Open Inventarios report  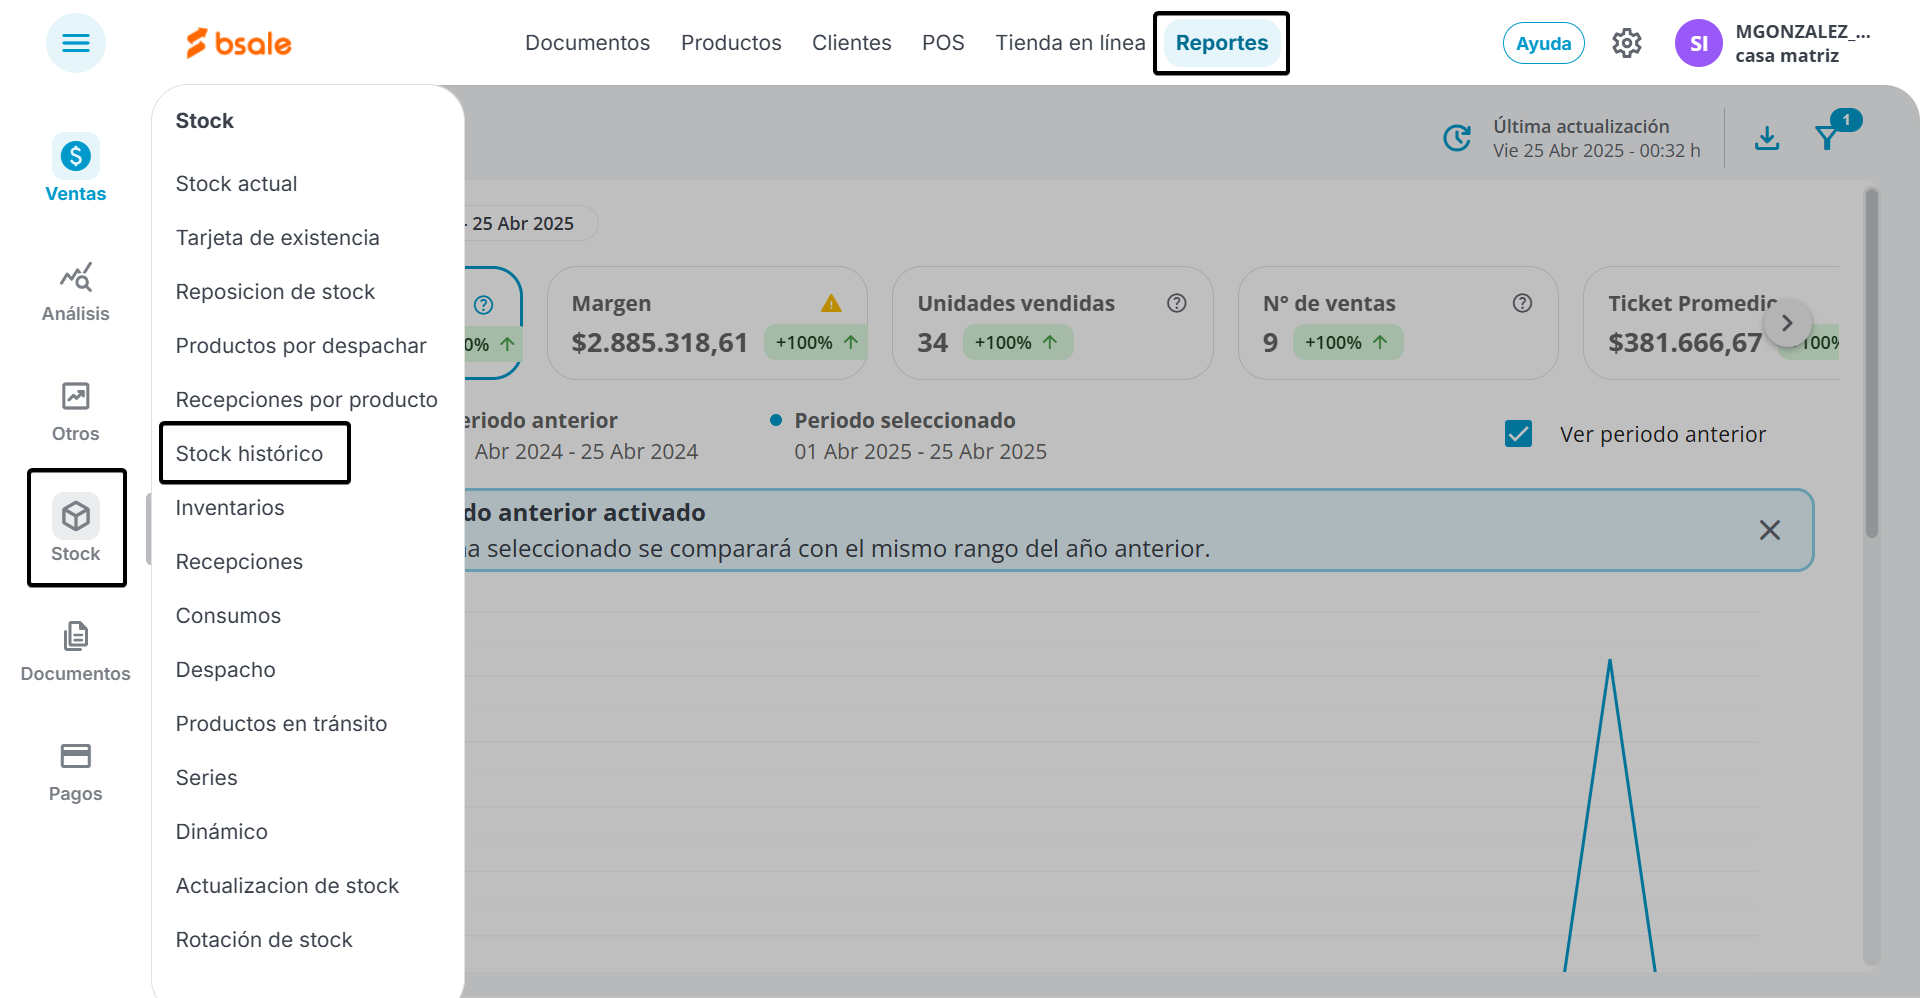(230, 508)
